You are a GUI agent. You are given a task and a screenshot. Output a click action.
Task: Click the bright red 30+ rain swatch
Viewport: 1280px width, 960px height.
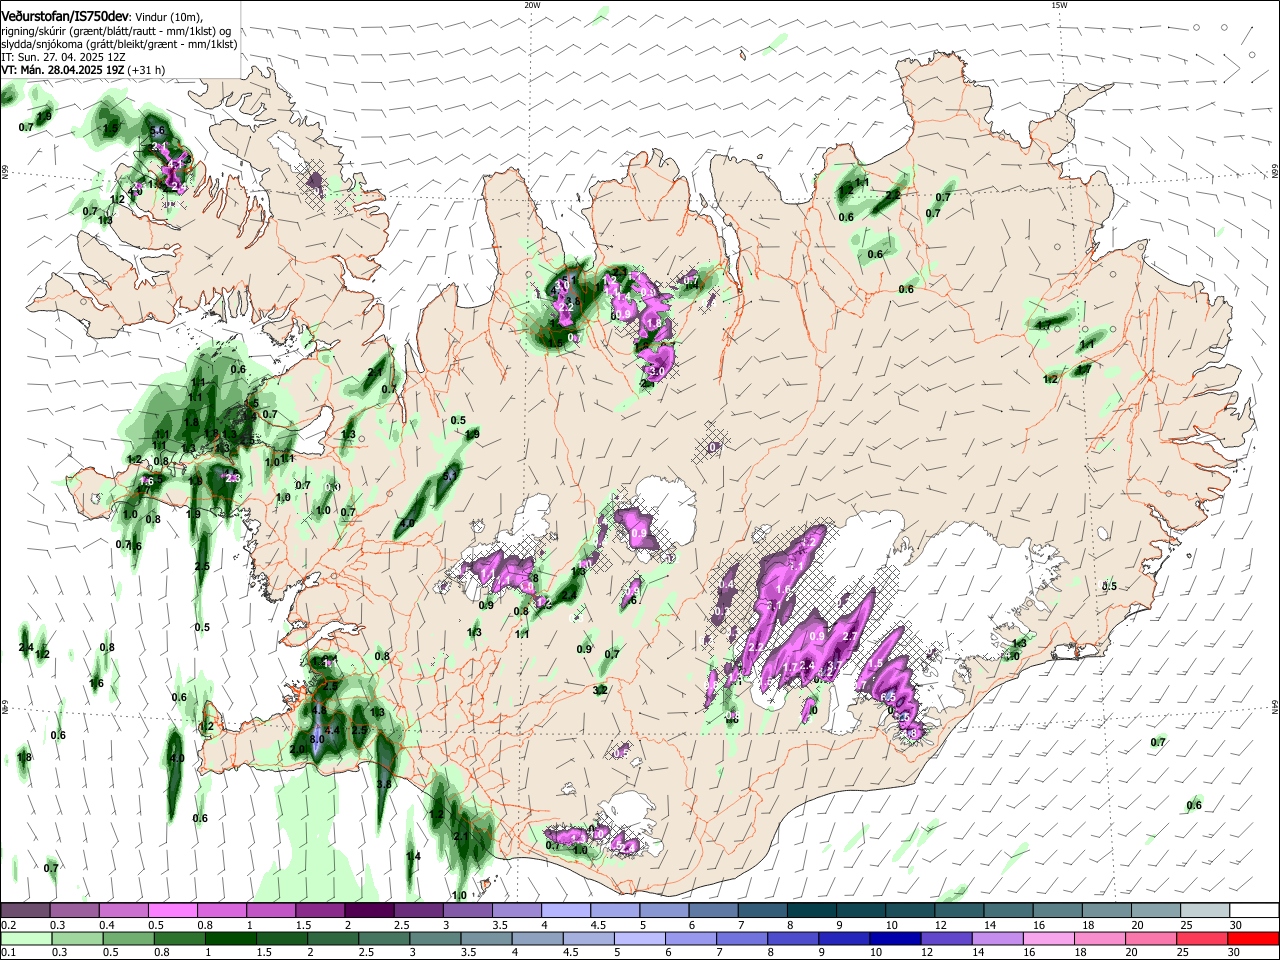click(x=1253, y=938)
